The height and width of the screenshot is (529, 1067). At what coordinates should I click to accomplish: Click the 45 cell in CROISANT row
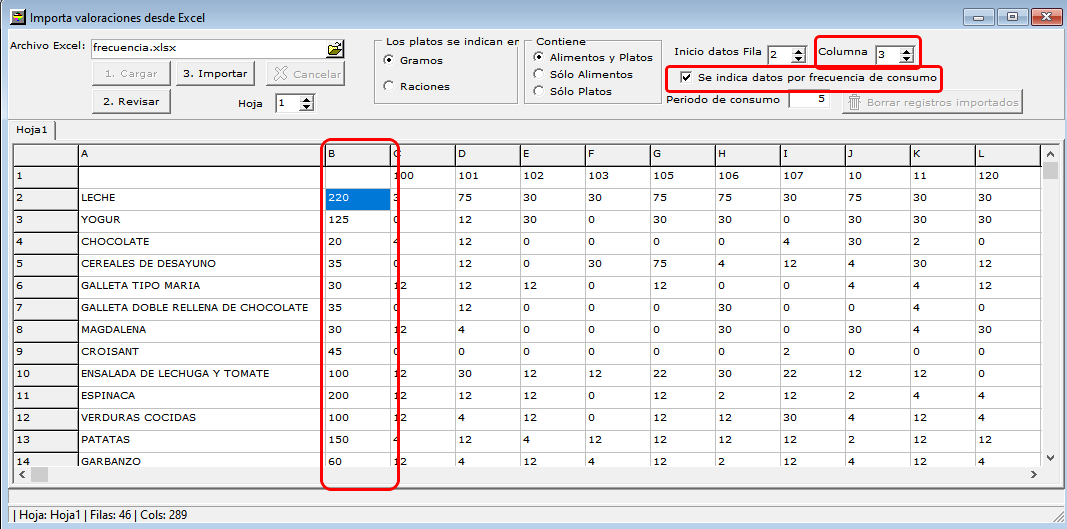click(357, 351)
